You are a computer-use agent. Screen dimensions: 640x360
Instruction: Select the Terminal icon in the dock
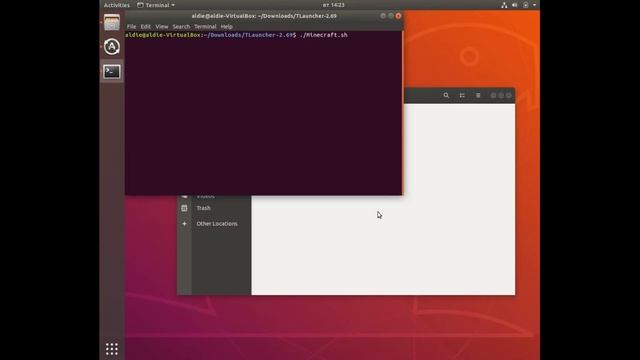[112, 71]
